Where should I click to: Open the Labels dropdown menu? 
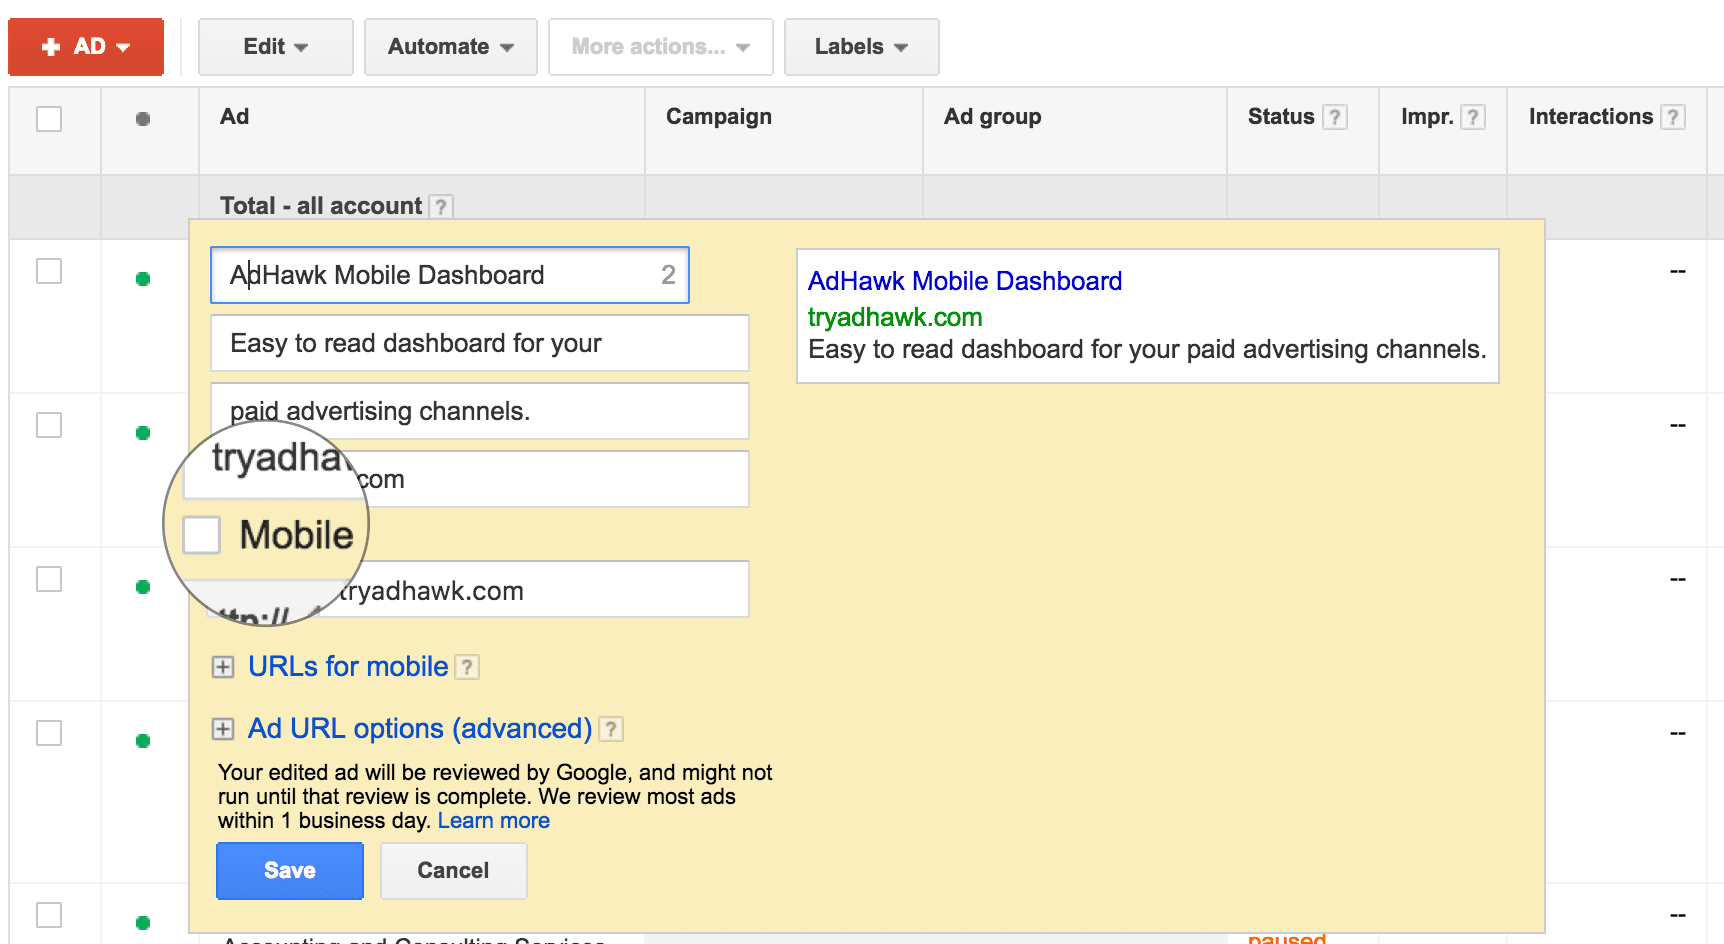861,47
